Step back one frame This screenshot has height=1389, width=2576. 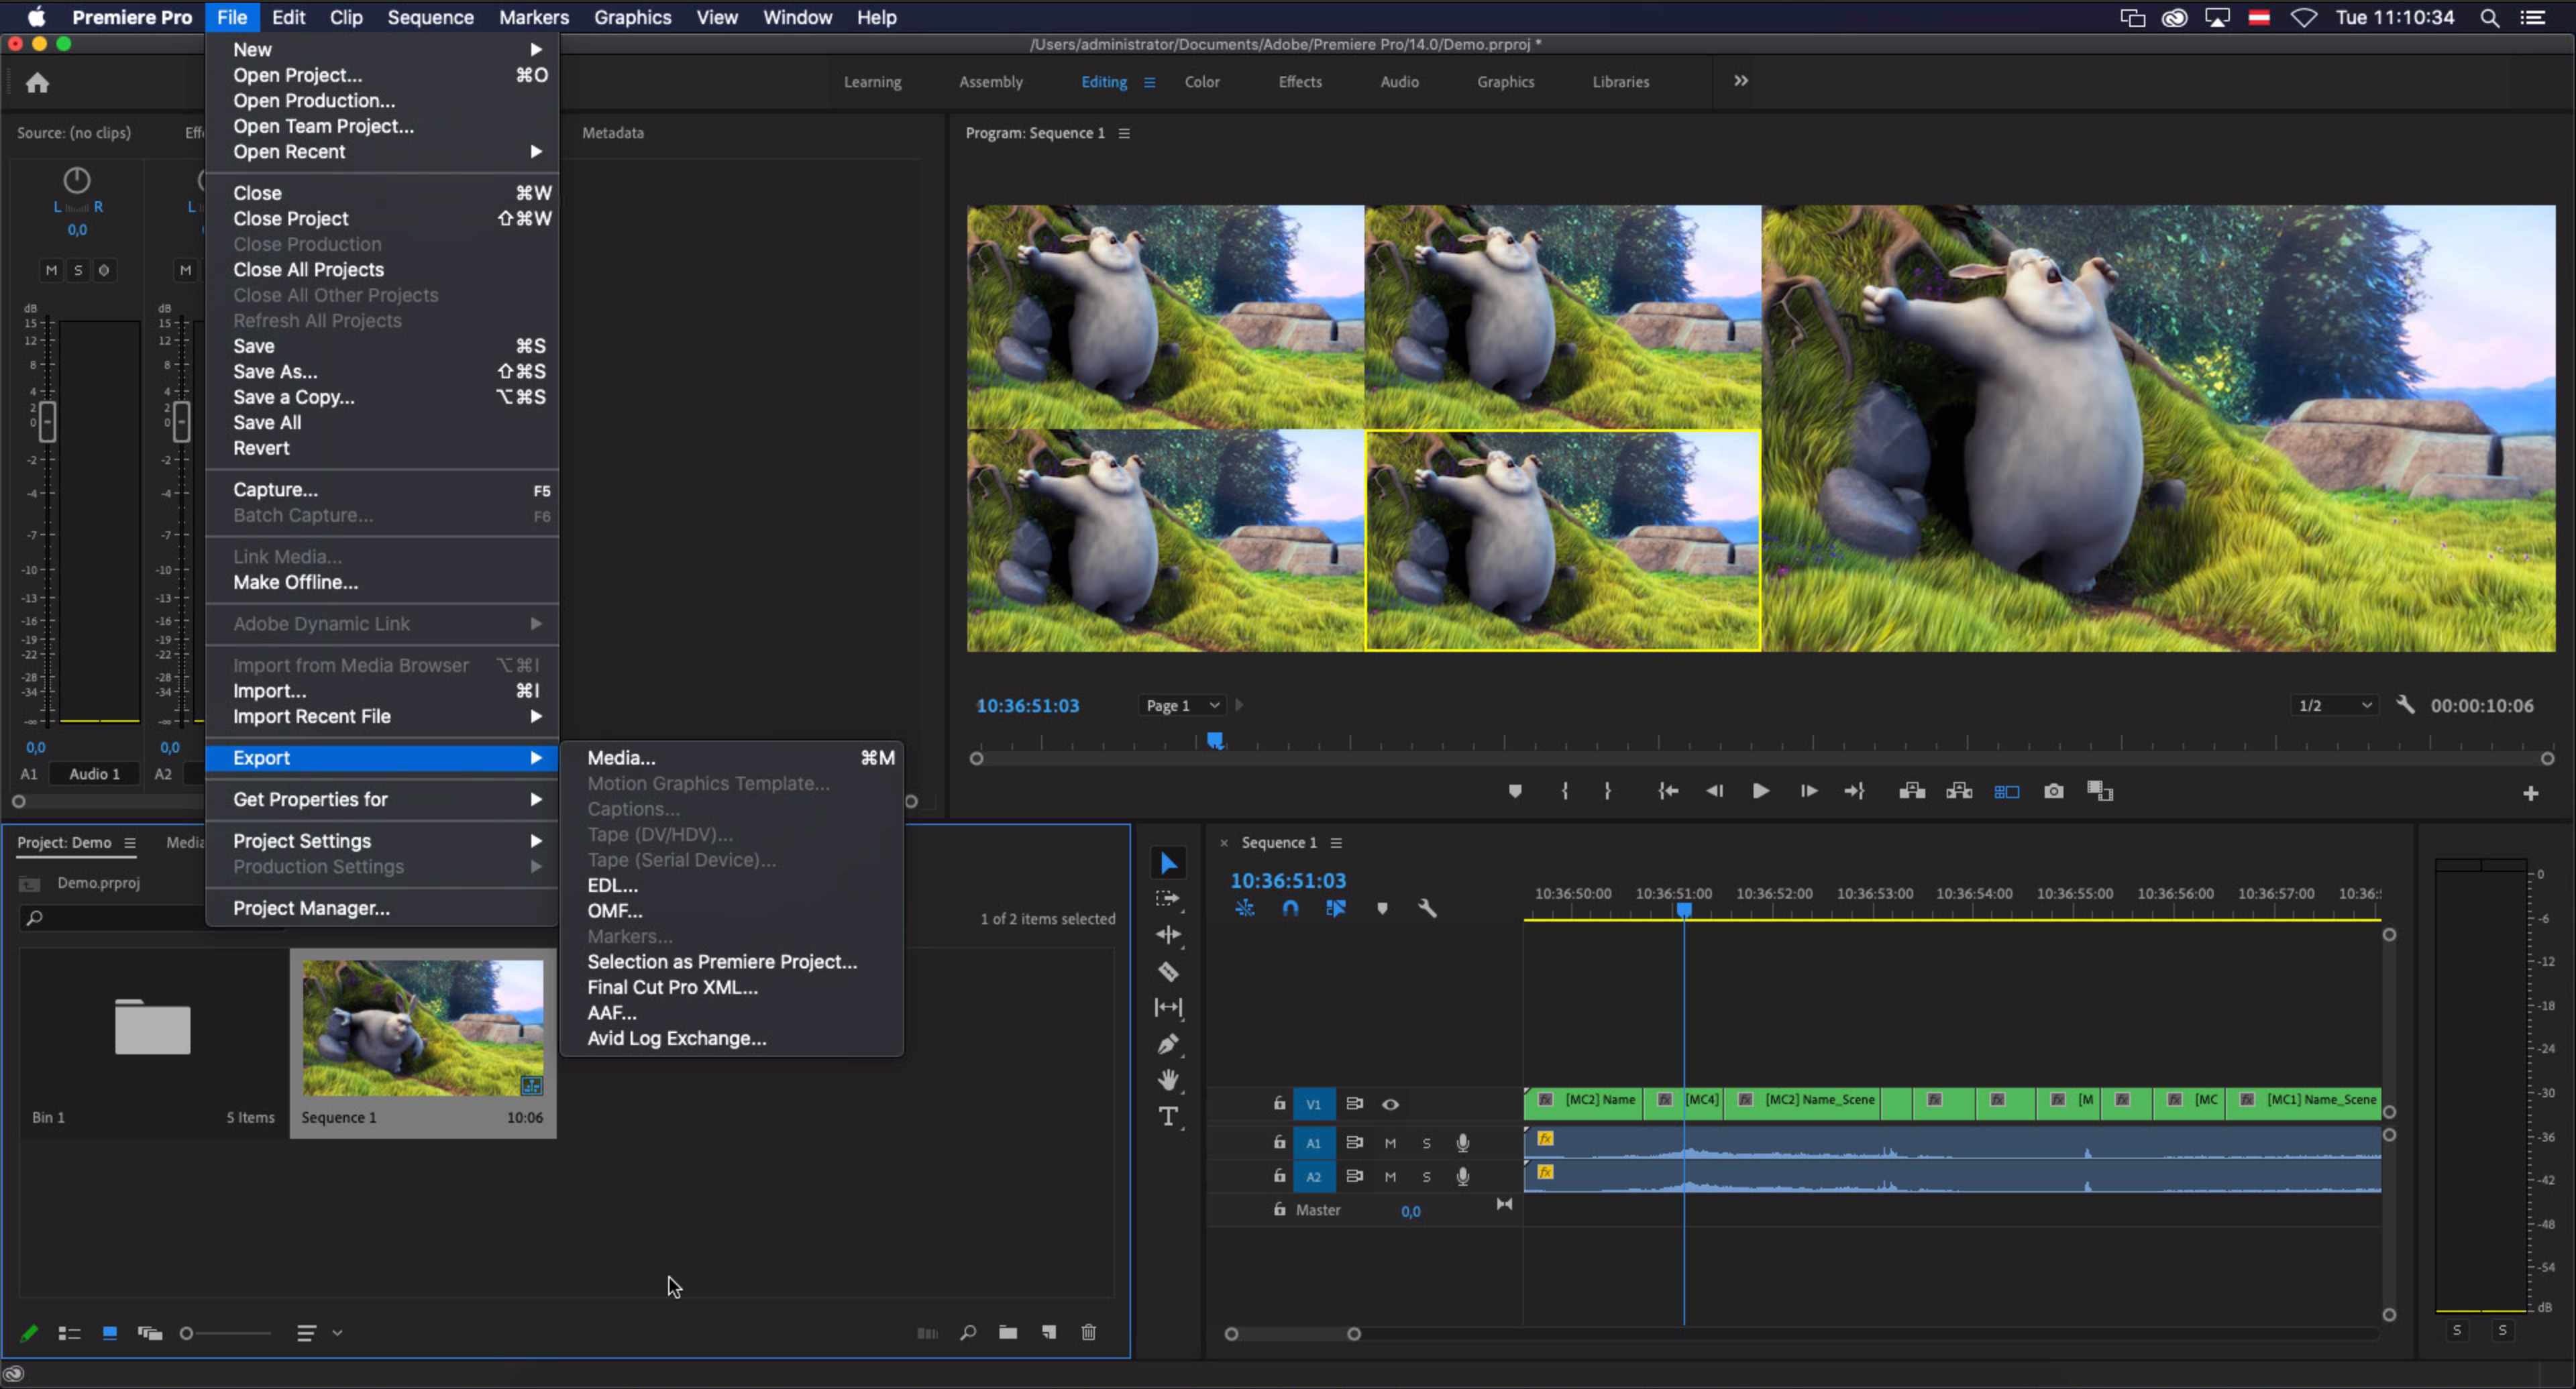tap(1714, 791)
